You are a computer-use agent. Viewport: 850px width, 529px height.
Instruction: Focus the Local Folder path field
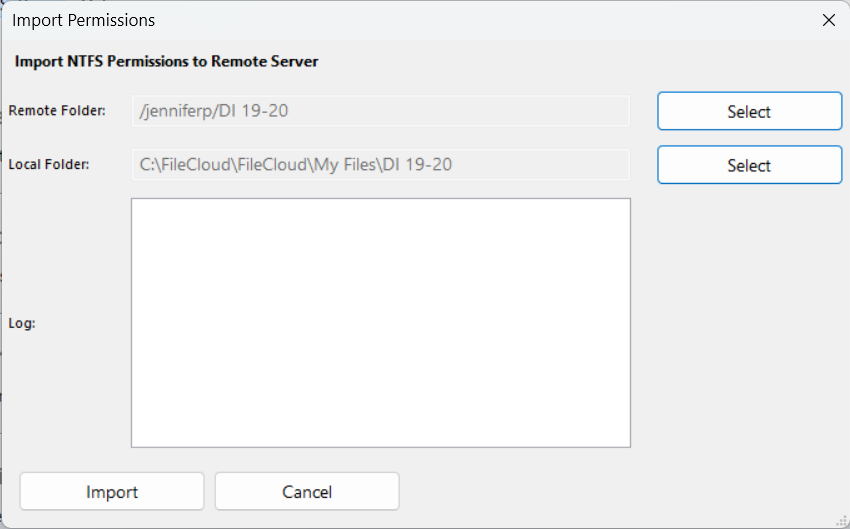pos(380,165)
